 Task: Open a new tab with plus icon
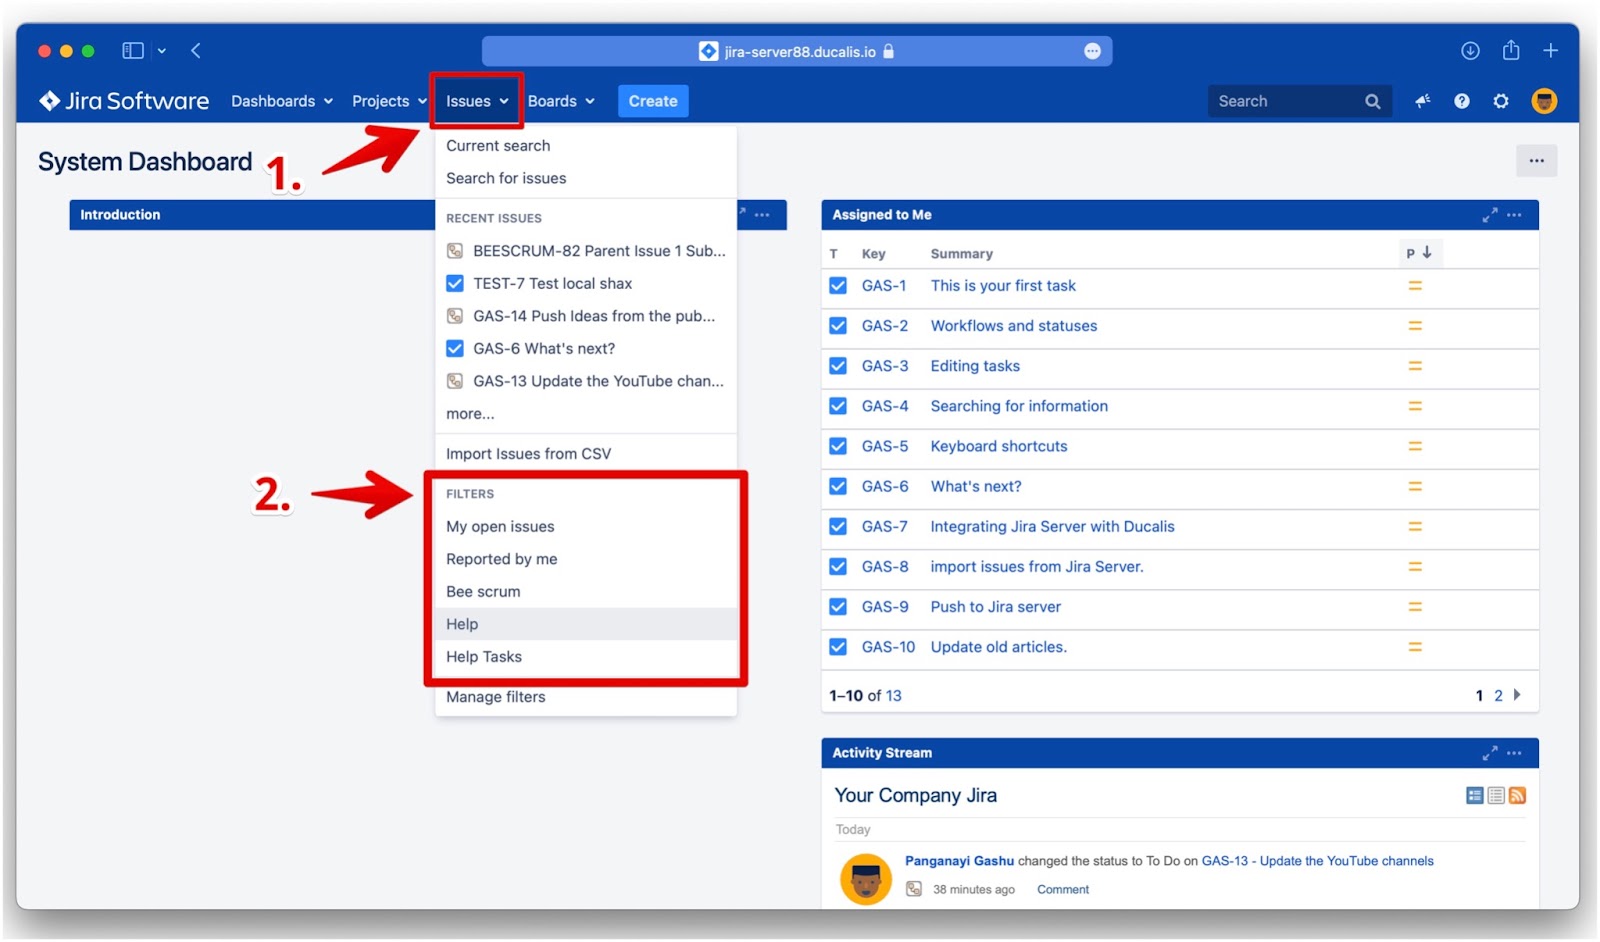1551,50
